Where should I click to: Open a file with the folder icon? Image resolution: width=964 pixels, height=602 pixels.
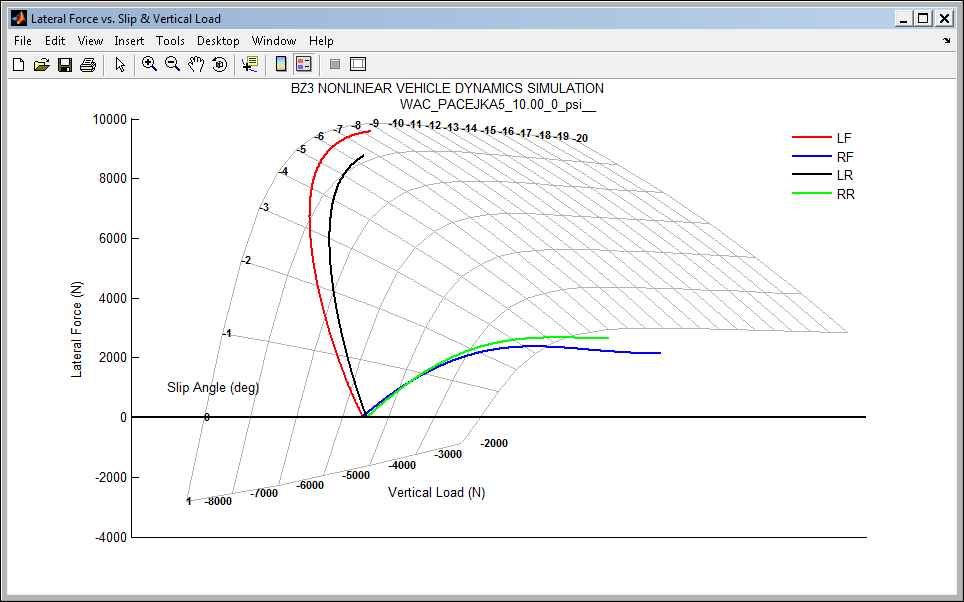[41, 65]
